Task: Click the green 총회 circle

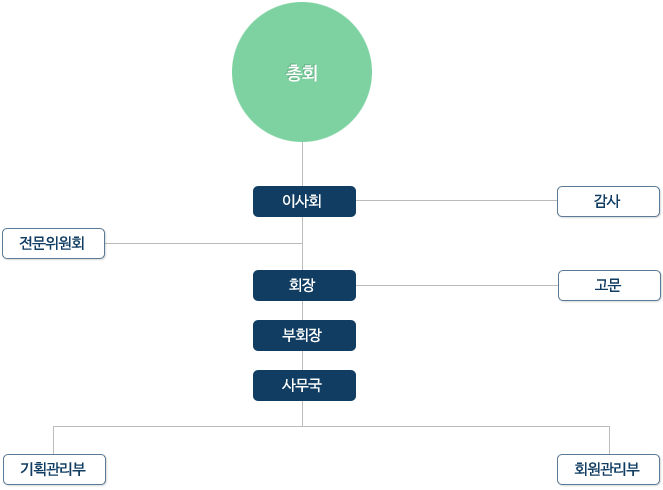Action: (x=302, y=72)
